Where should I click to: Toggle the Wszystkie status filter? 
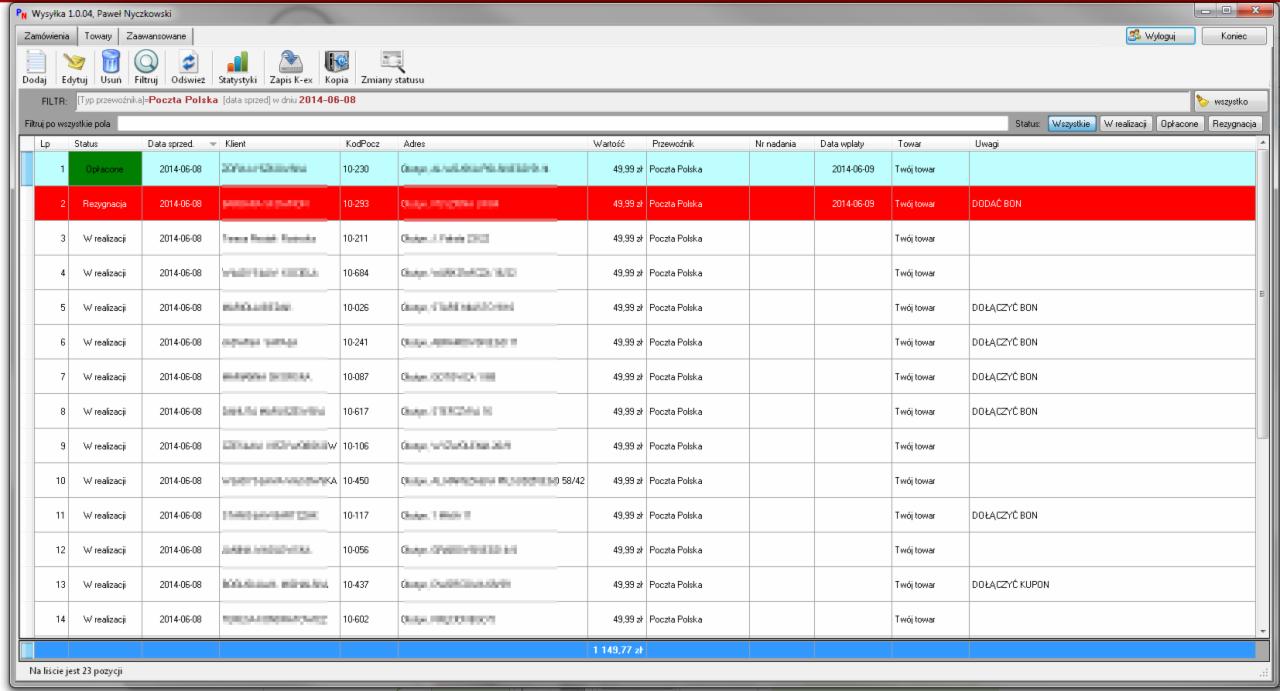pyautogui.click(x=1071, y=123)
